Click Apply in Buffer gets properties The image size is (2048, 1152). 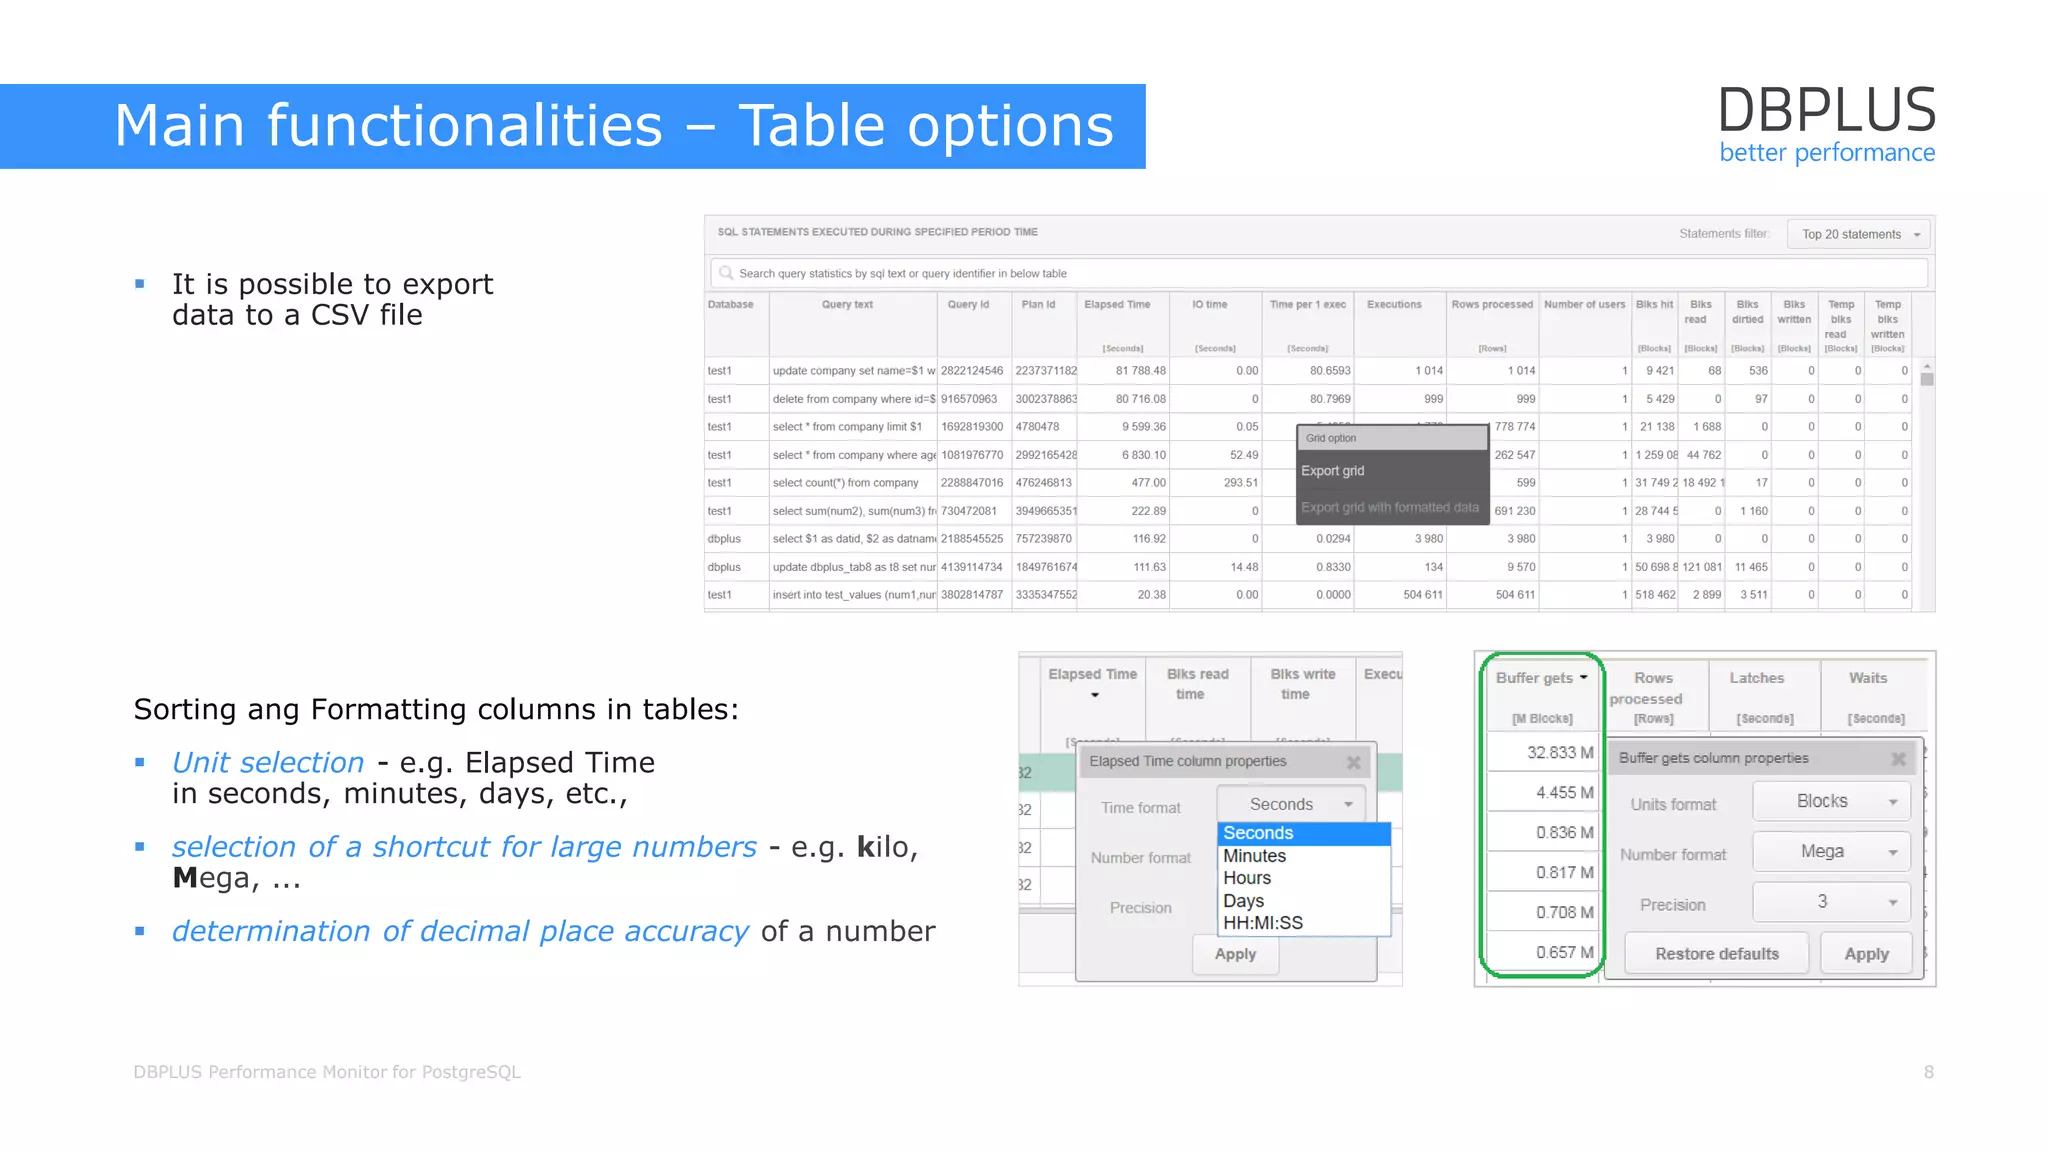point(1866,954)
